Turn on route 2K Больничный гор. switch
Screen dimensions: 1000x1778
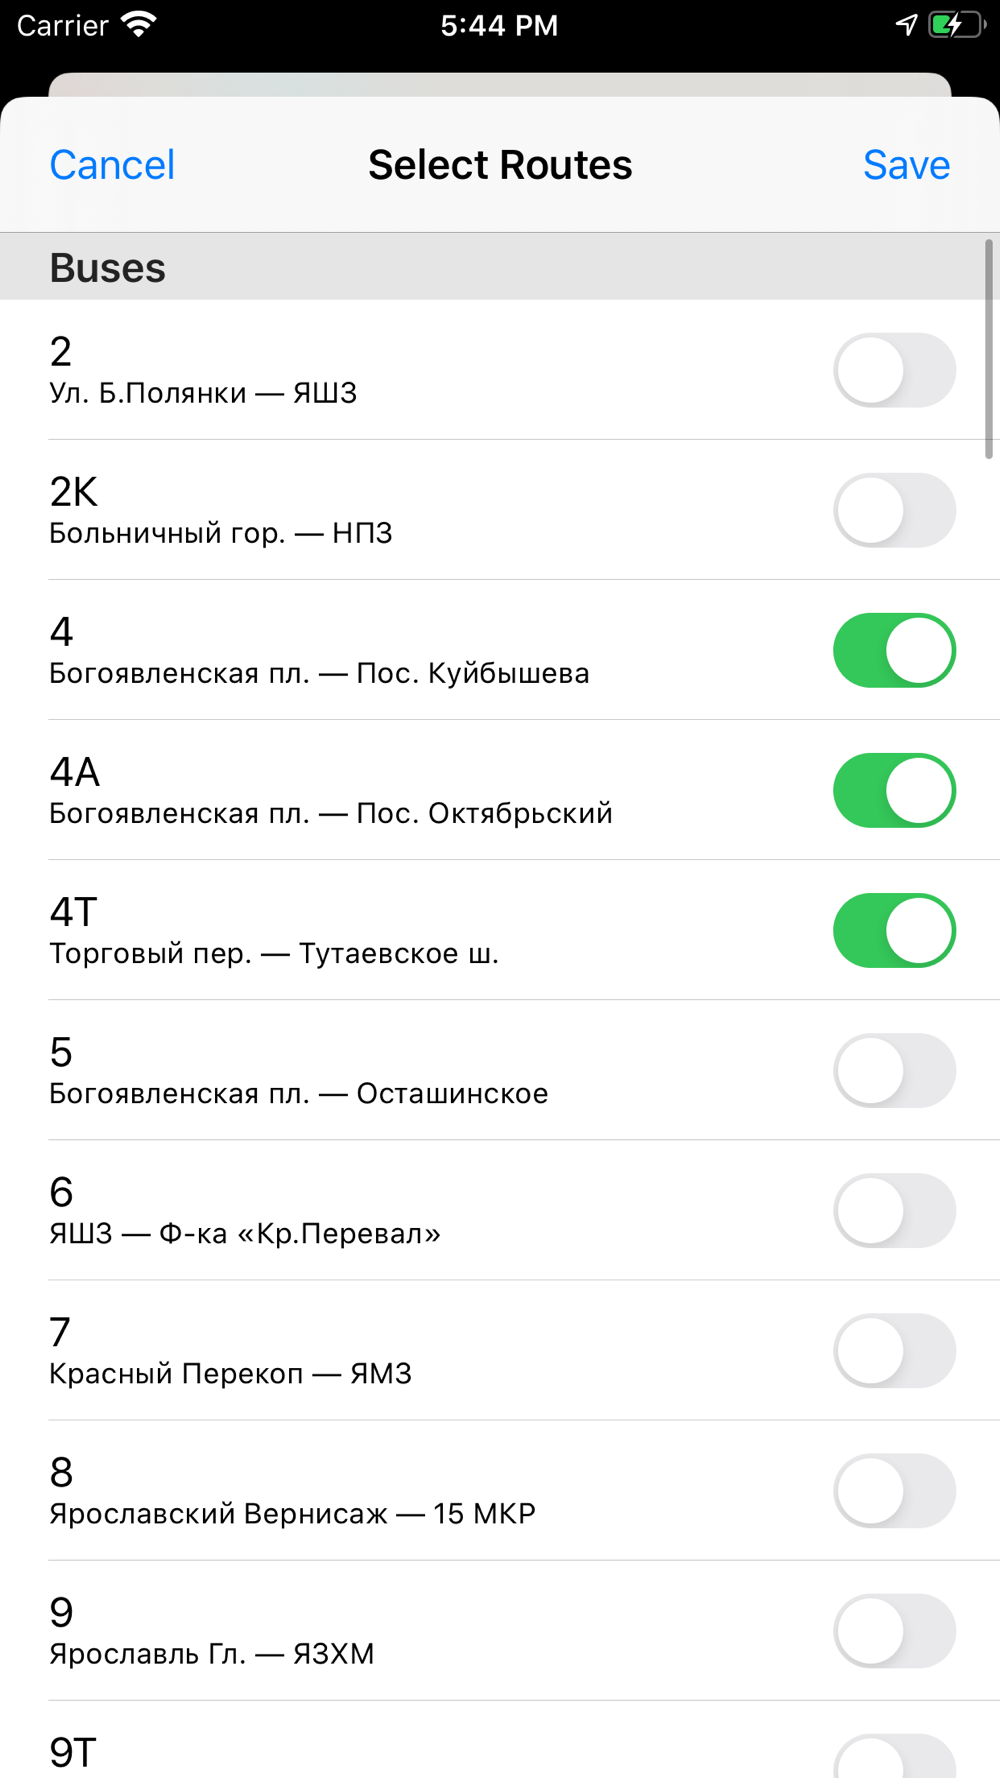[894, 510]
